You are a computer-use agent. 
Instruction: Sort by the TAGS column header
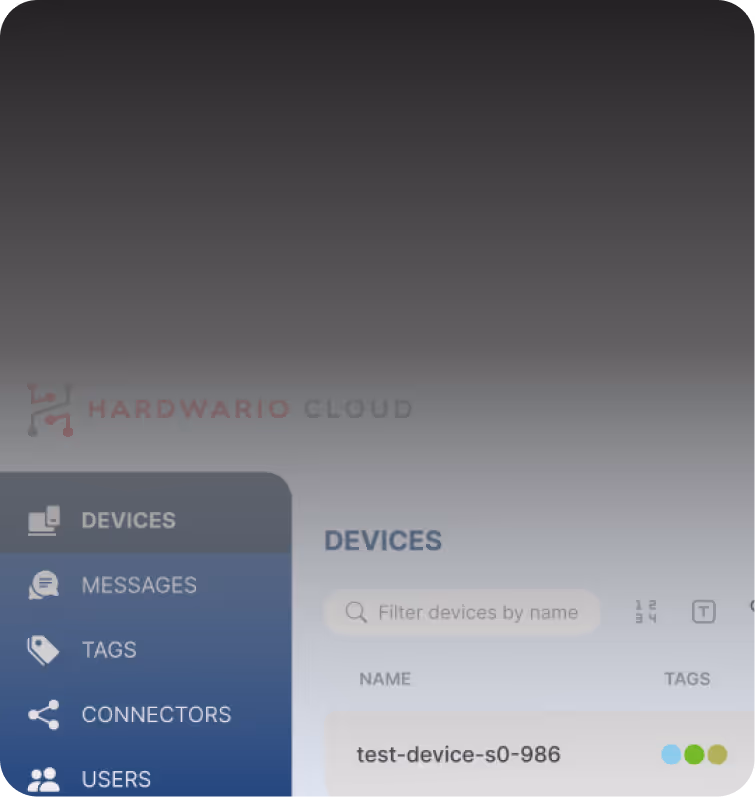[x=687, y=679]
